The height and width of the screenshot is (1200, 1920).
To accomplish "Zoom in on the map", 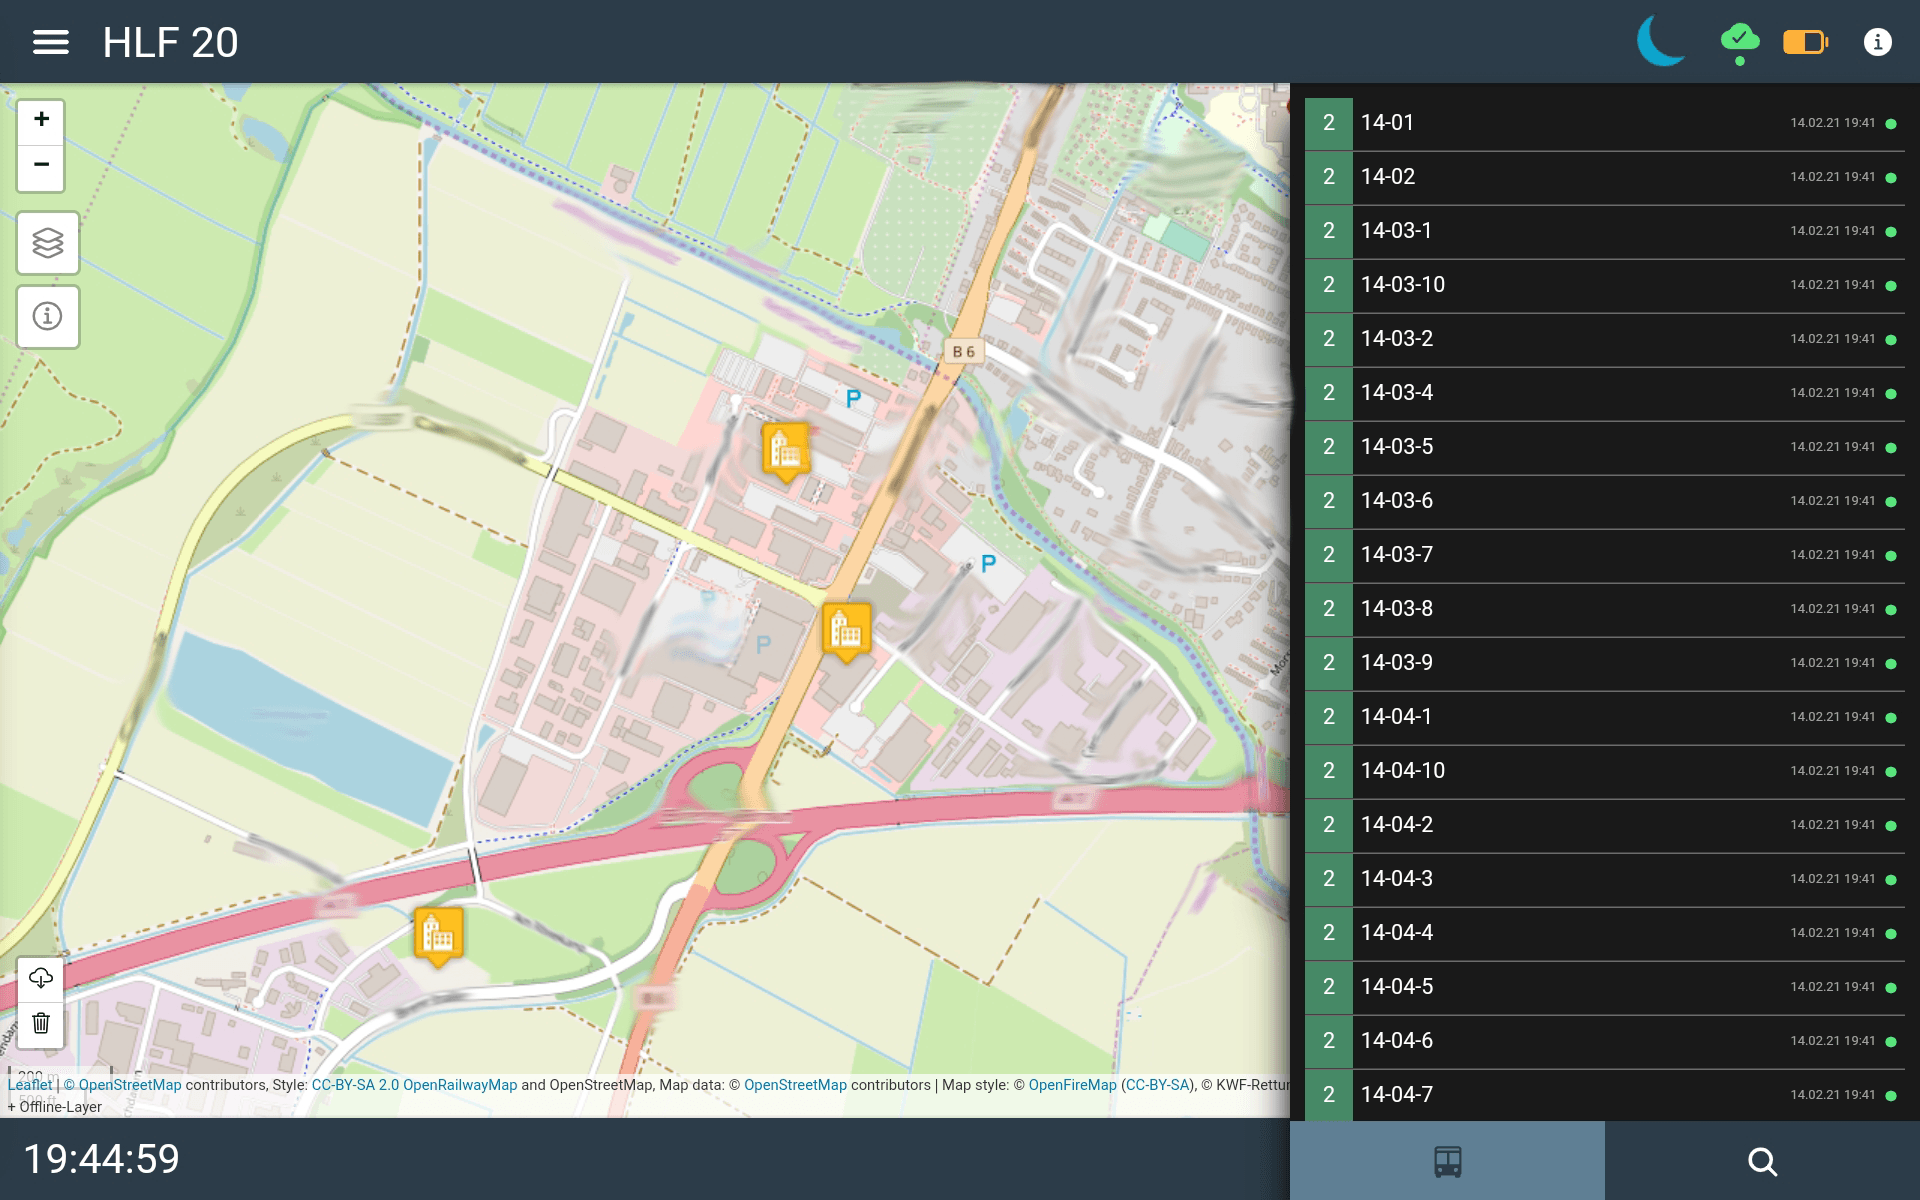I will coord(41,120).
